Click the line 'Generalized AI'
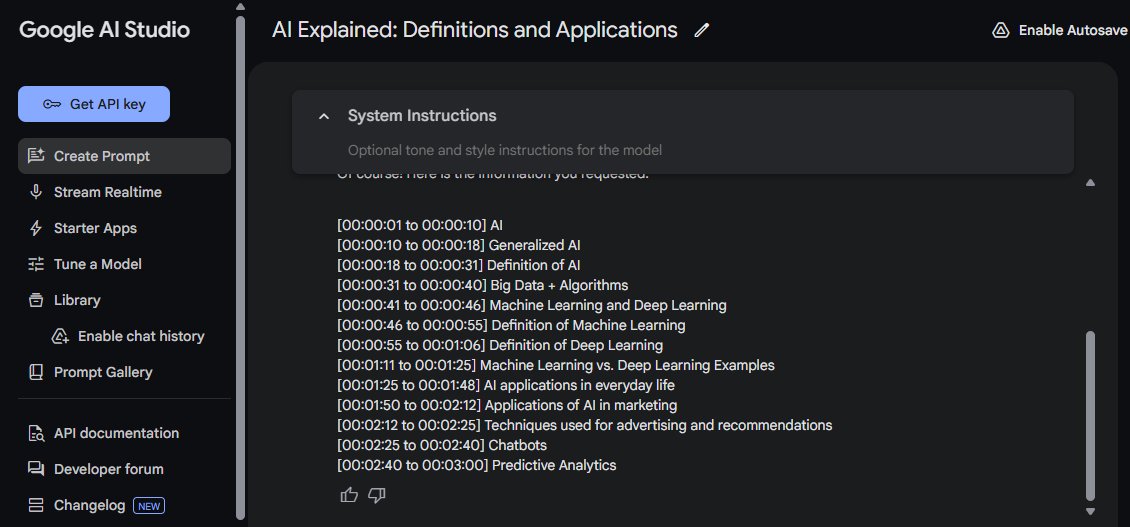The height and width of the screenshot is (527, 1130). pyautogui.click(x=459, y=245)
